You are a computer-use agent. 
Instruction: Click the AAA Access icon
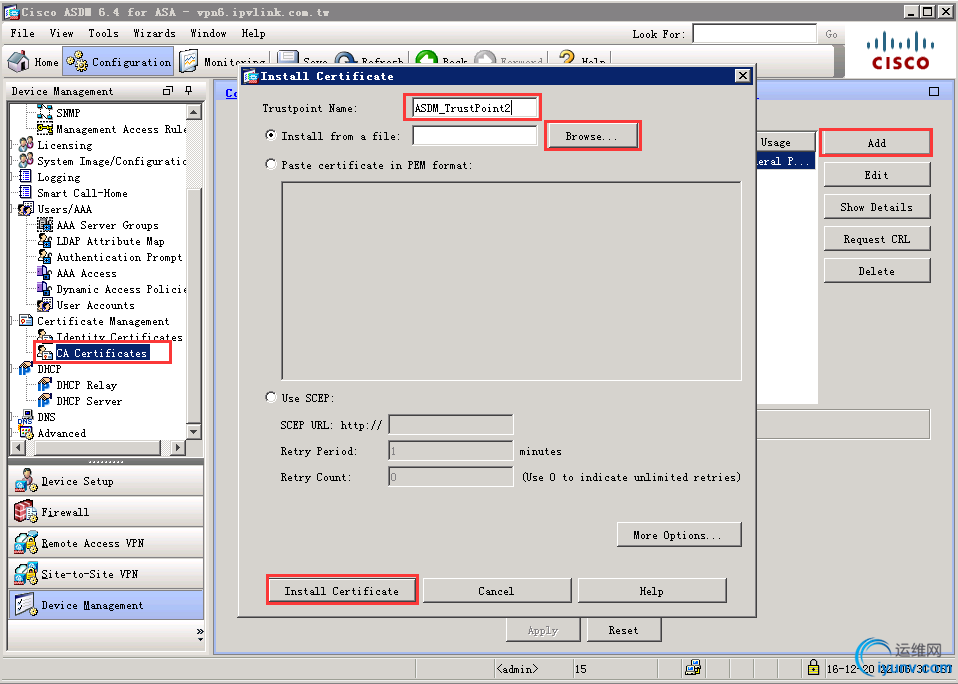(x=45, y=272)
